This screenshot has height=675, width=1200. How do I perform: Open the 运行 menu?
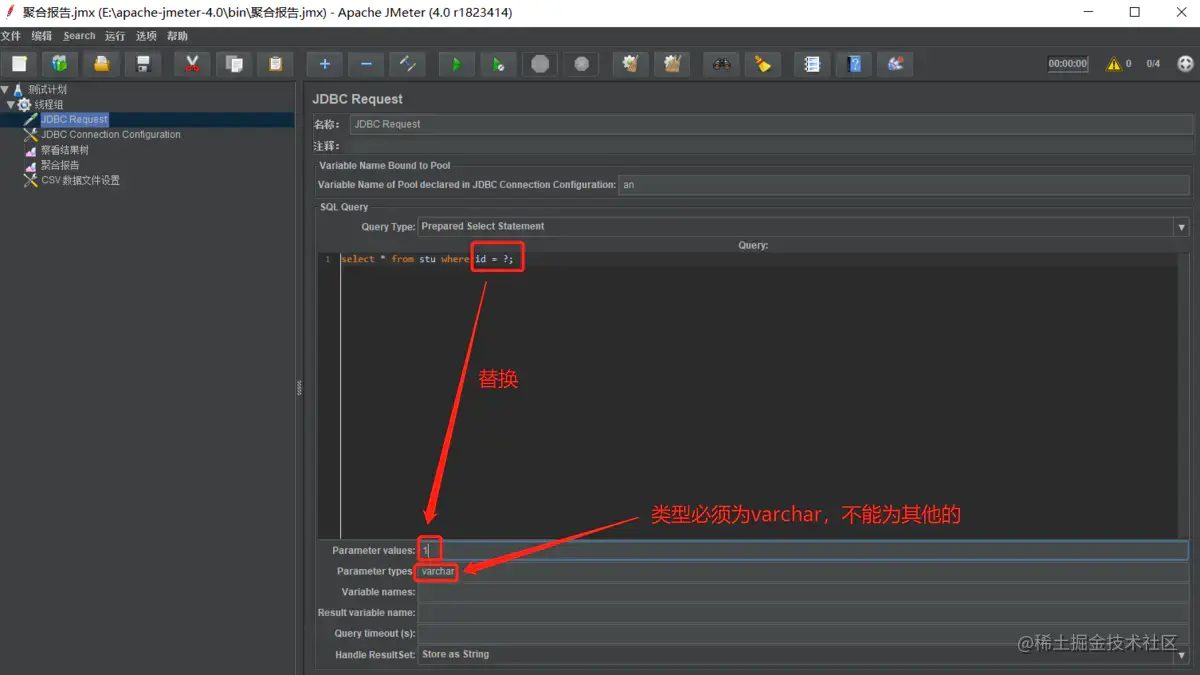(x=115, y=36)
